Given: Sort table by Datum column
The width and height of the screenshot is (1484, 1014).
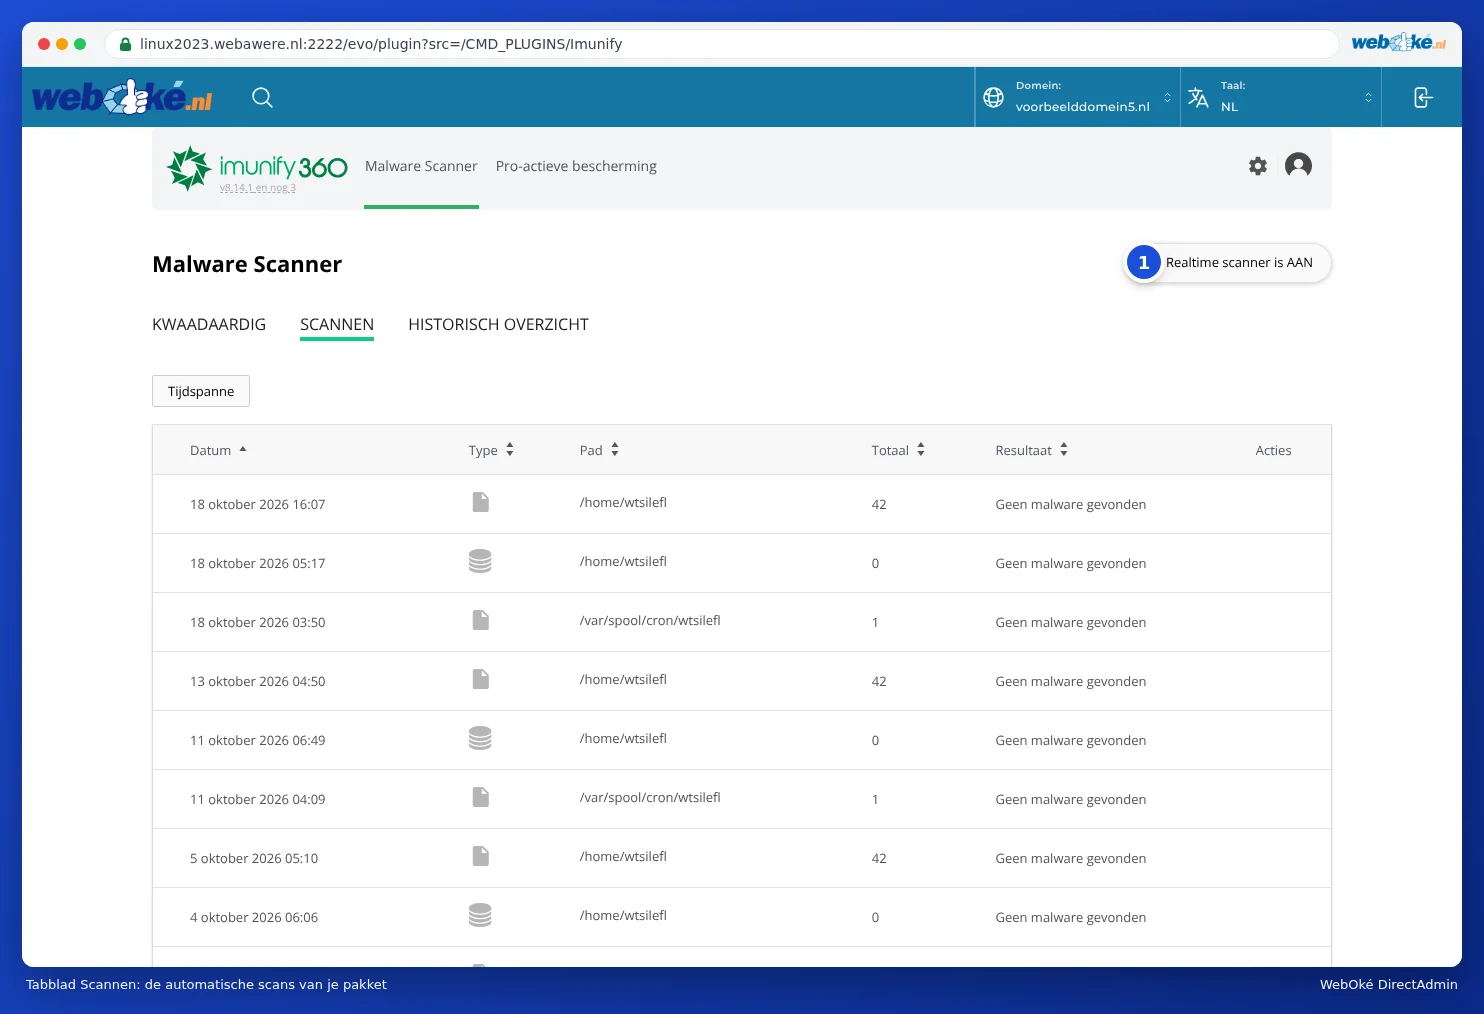Looking at the screenshot, I should (x=218, y=450).
